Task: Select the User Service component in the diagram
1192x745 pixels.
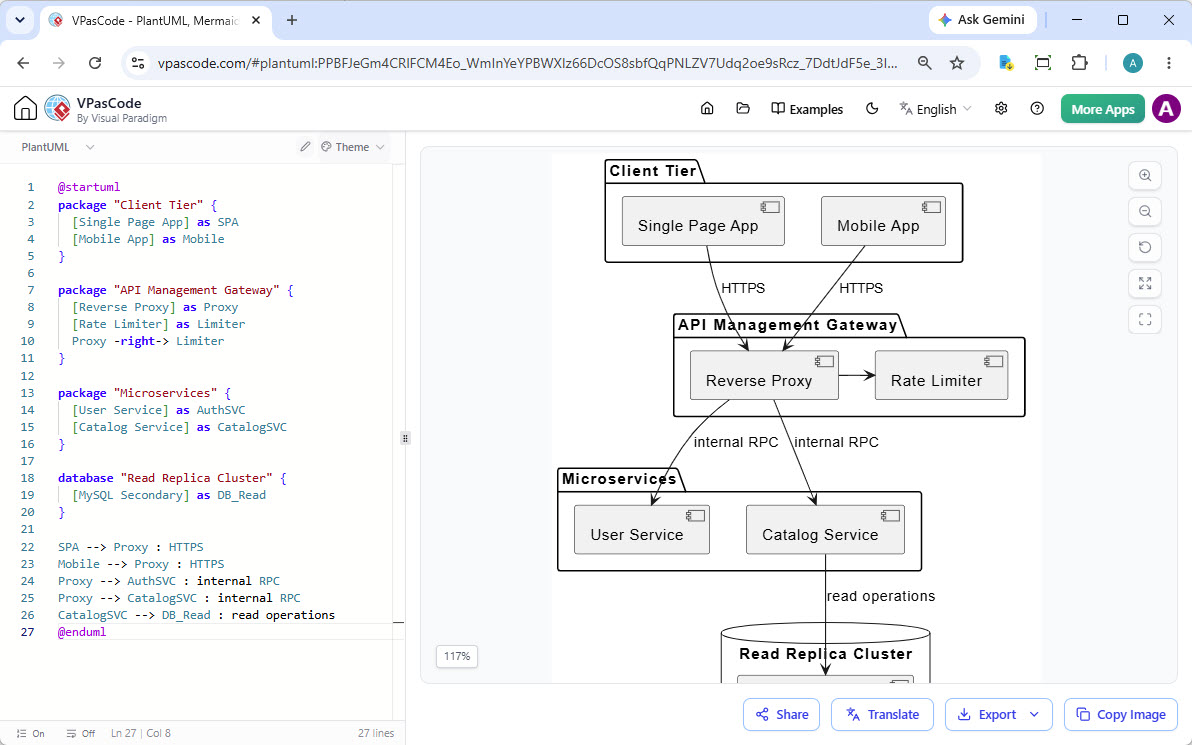Action: (642, 529)
